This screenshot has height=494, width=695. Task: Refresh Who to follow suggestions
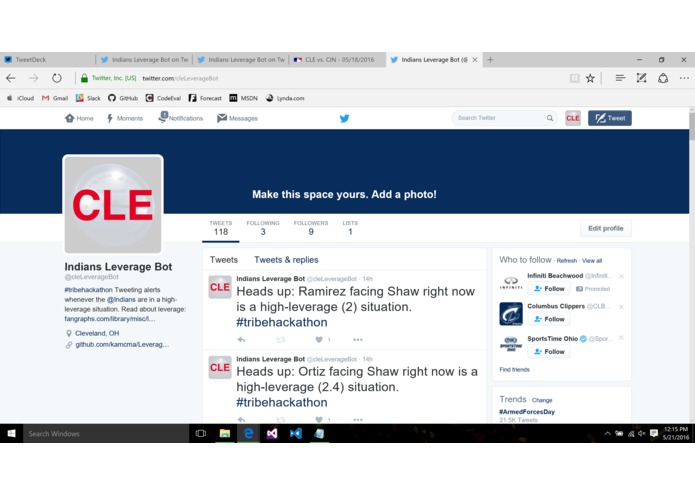pyautogui.click(x=566, y=261)
